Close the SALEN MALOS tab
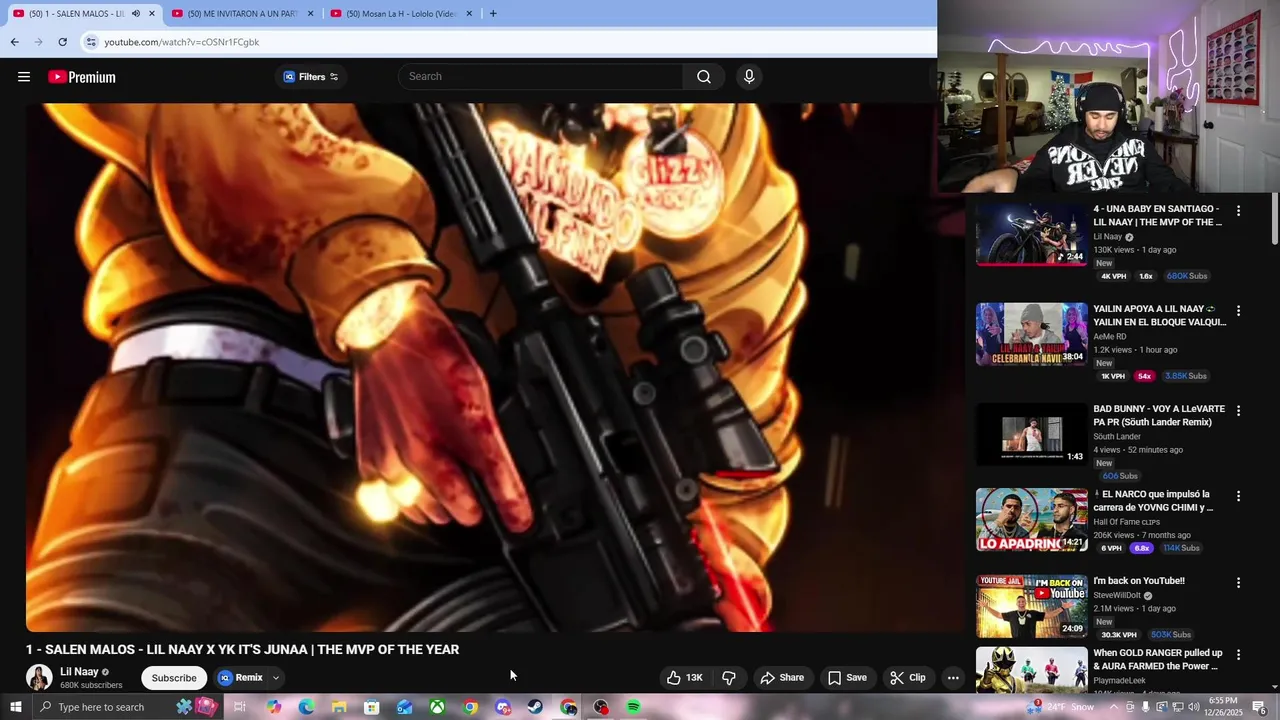Image resolution: width=1280 pixels, height=720 pixels. pos(152,14)
